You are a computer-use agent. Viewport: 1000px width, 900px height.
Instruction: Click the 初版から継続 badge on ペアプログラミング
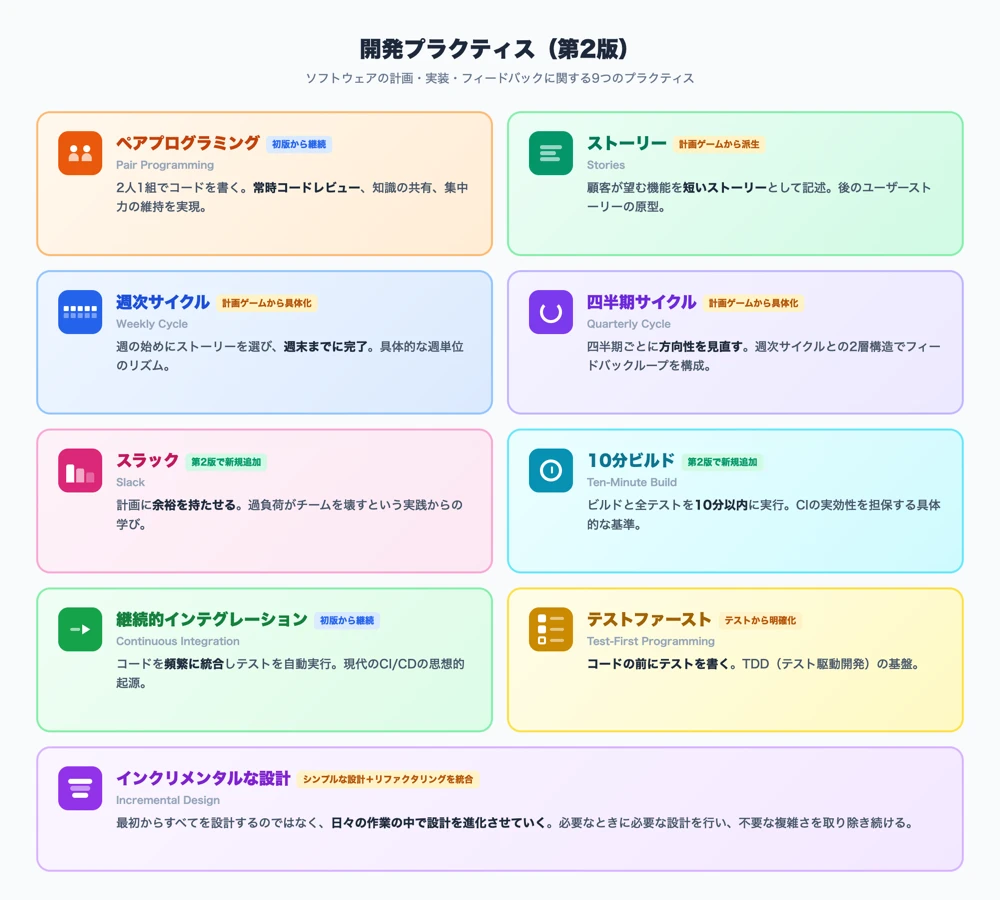pos(299,144)
